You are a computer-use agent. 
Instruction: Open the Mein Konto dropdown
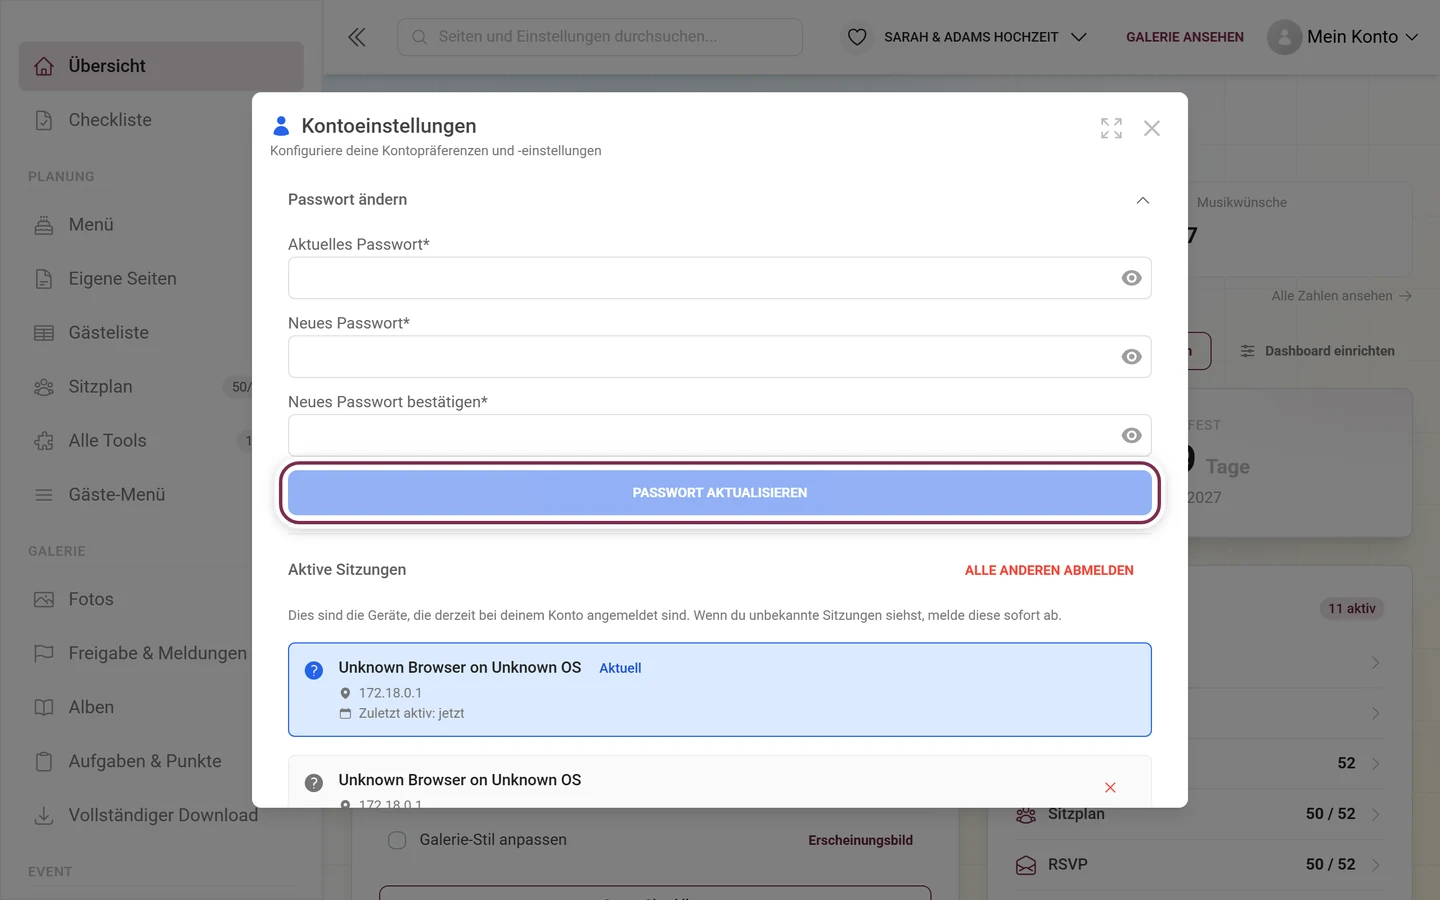(x=1343, y=37)
